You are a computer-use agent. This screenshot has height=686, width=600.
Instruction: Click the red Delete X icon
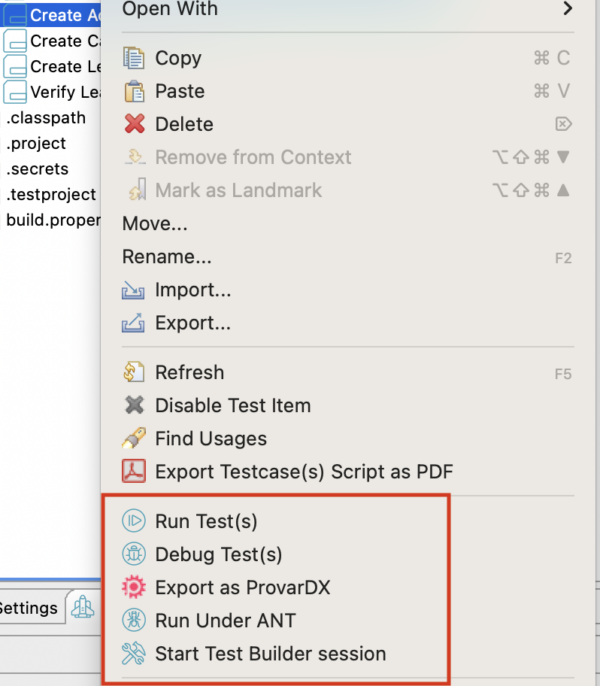point(134,124)
